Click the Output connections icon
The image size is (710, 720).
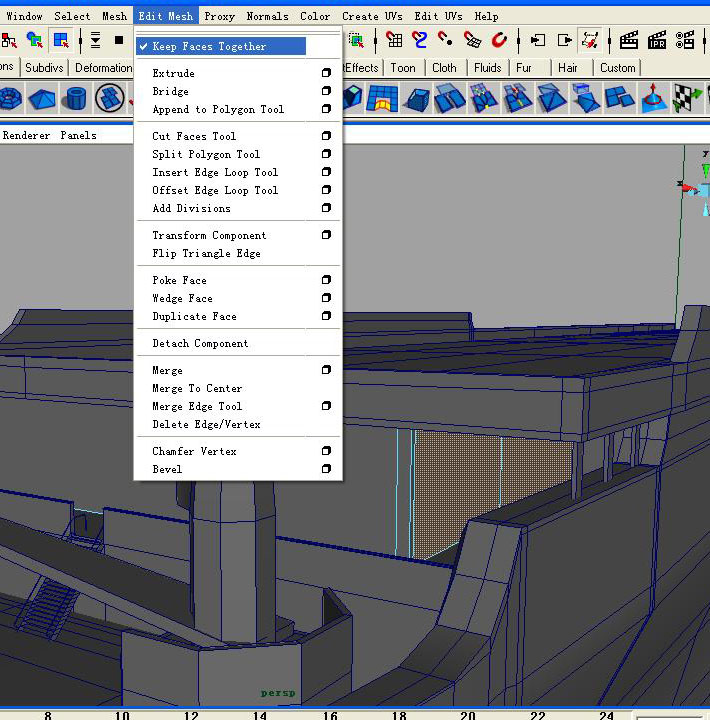[564, 40]
